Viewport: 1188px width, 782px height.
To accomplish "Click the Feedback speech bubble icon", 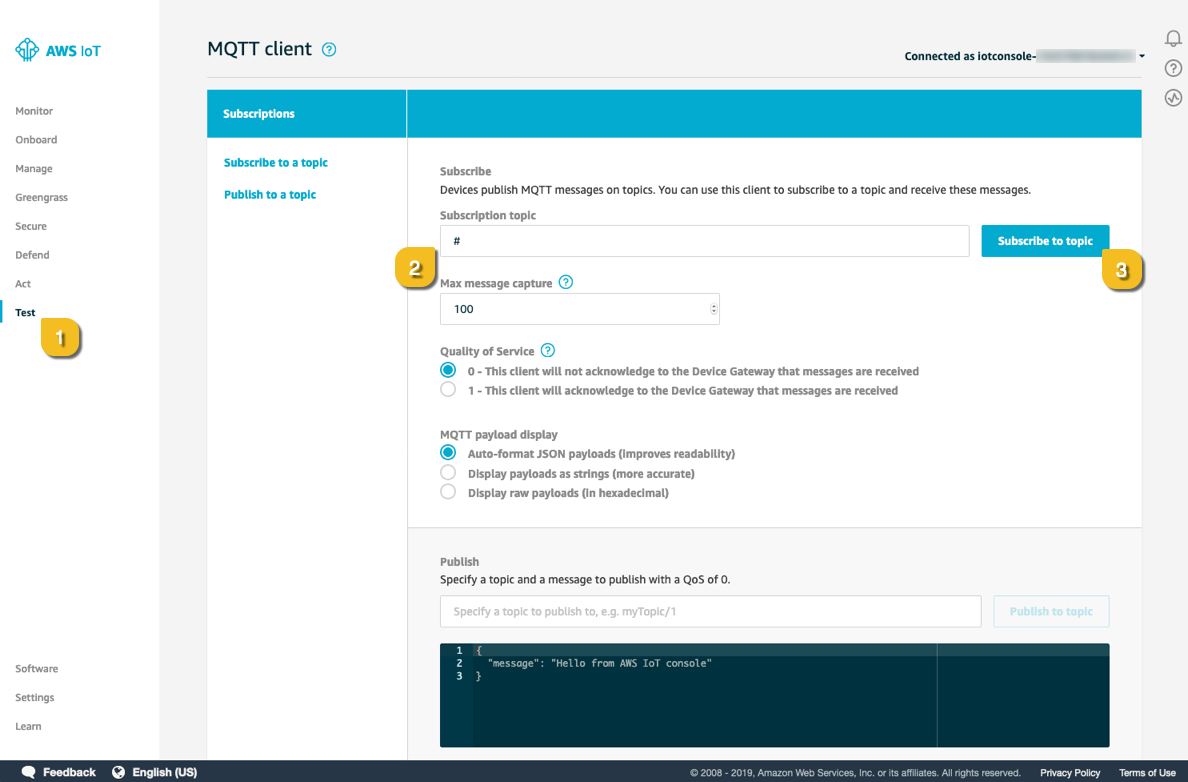I will [x=29, y=771].
